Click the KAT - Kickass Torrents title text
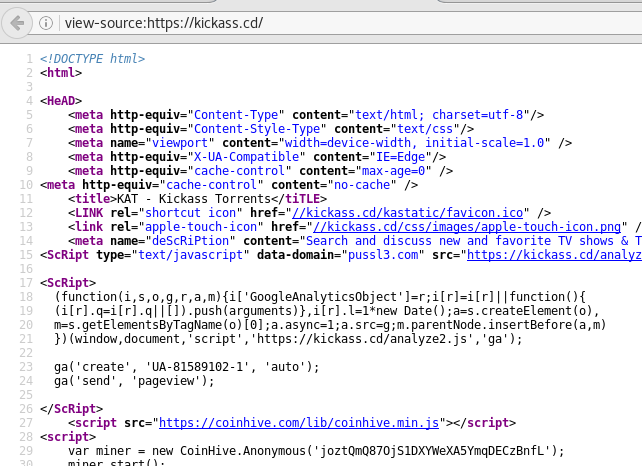 click(194, 199)
